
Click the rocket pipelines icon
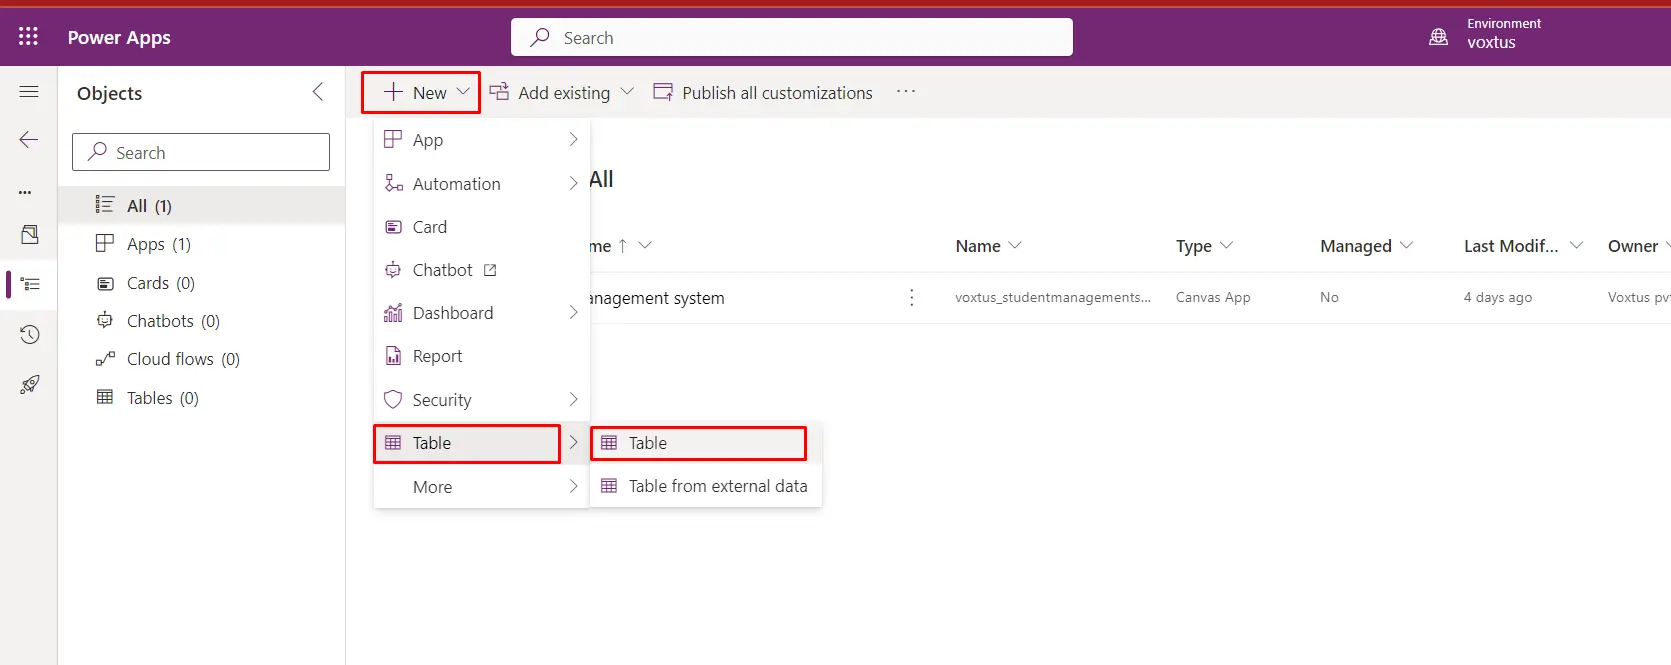[x=29, y=385]
